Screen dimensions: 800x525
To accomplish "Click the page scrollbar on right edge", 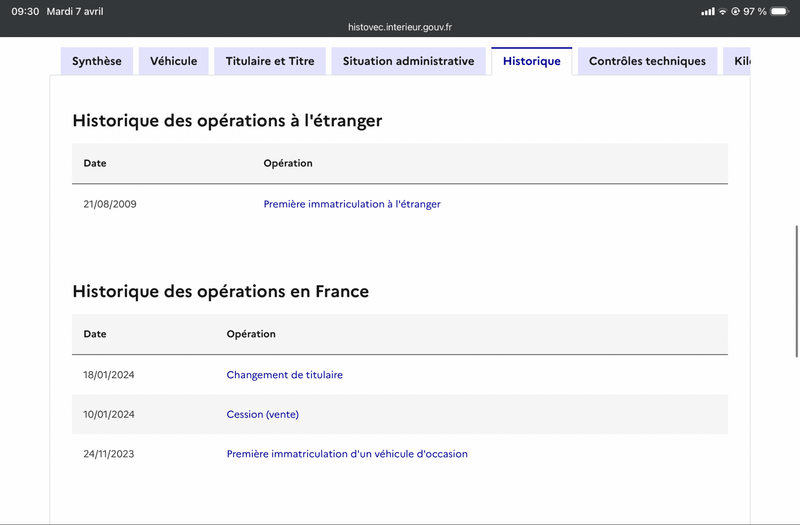I will click(796, 291).
